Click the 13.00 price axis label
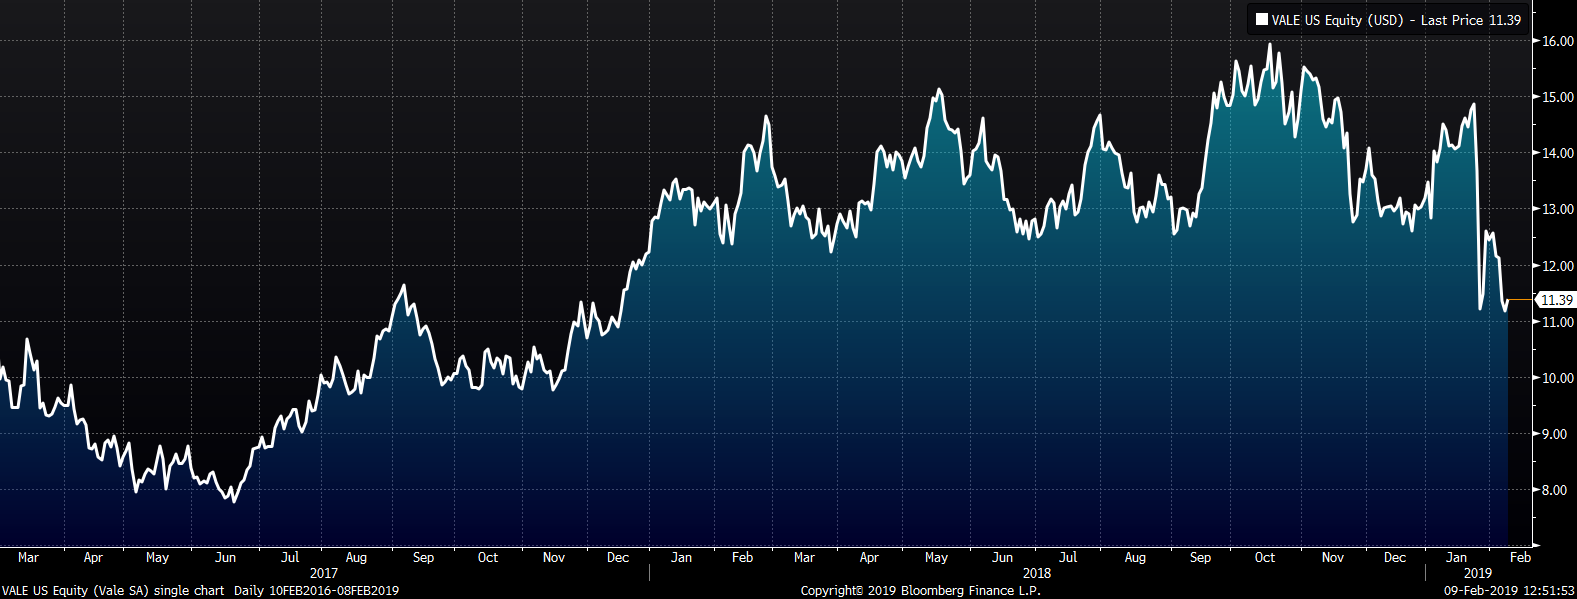 1558,210
